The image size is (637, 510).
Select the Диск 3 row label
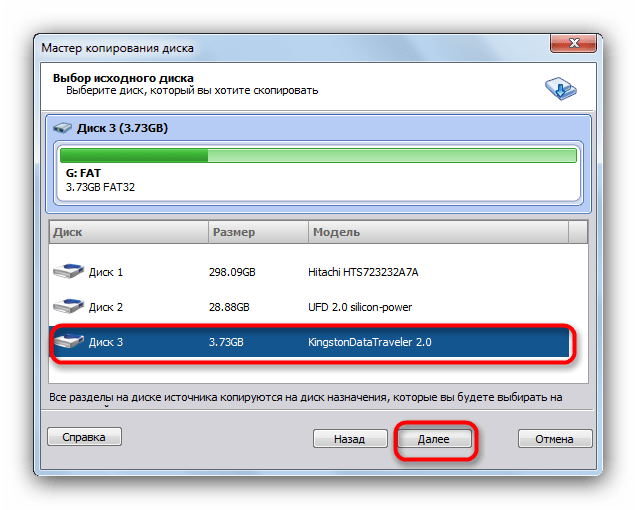coord(106,342)
